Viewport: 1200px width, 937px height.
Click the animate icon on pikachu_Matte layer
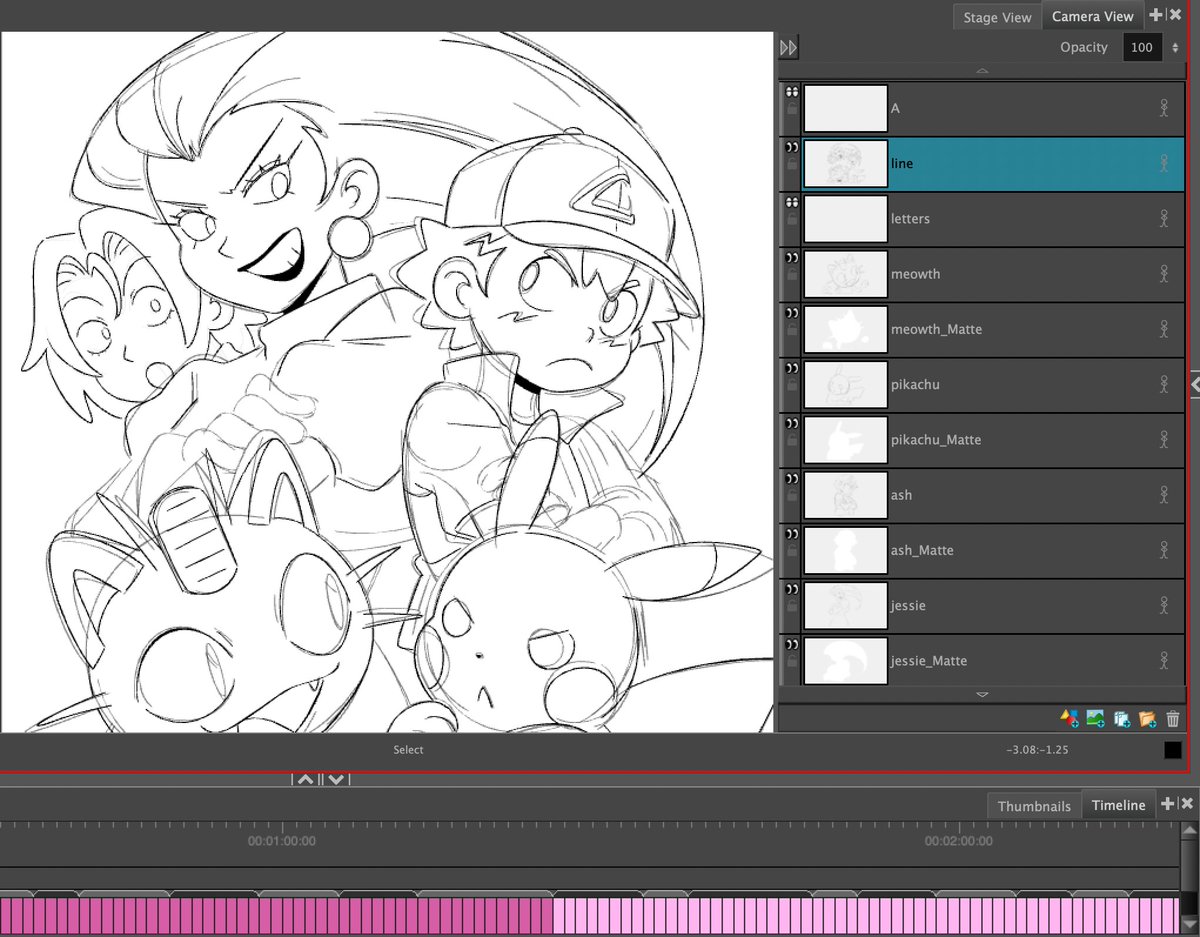[x=1164, y=439]
